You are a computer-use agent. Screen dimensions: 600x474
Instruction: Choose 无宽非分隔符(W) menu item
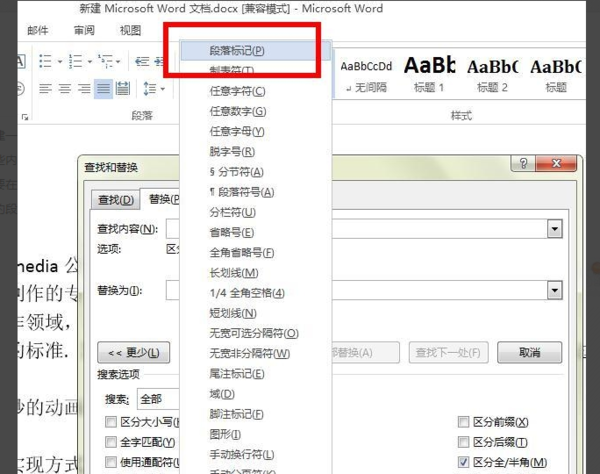tap(256, 353)
